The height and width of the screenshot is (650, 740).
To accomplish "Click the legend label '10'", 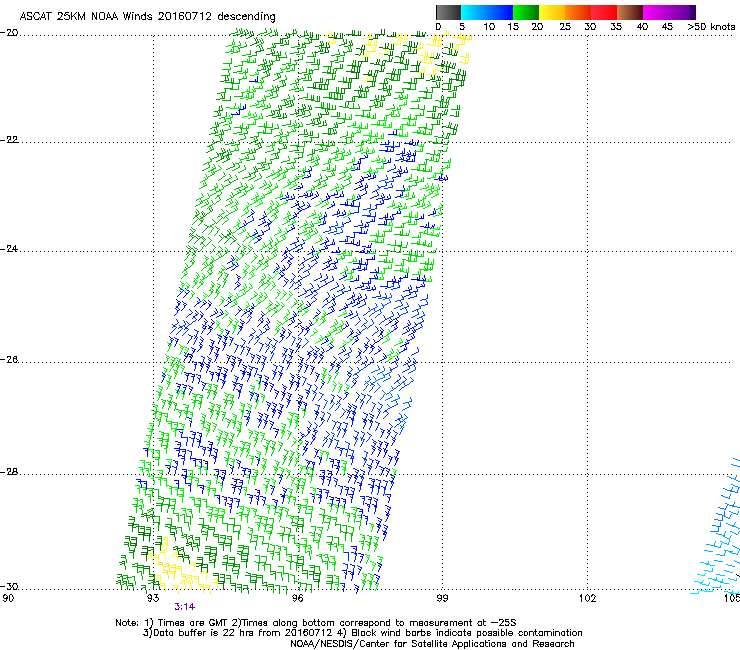I will [489, 27].
